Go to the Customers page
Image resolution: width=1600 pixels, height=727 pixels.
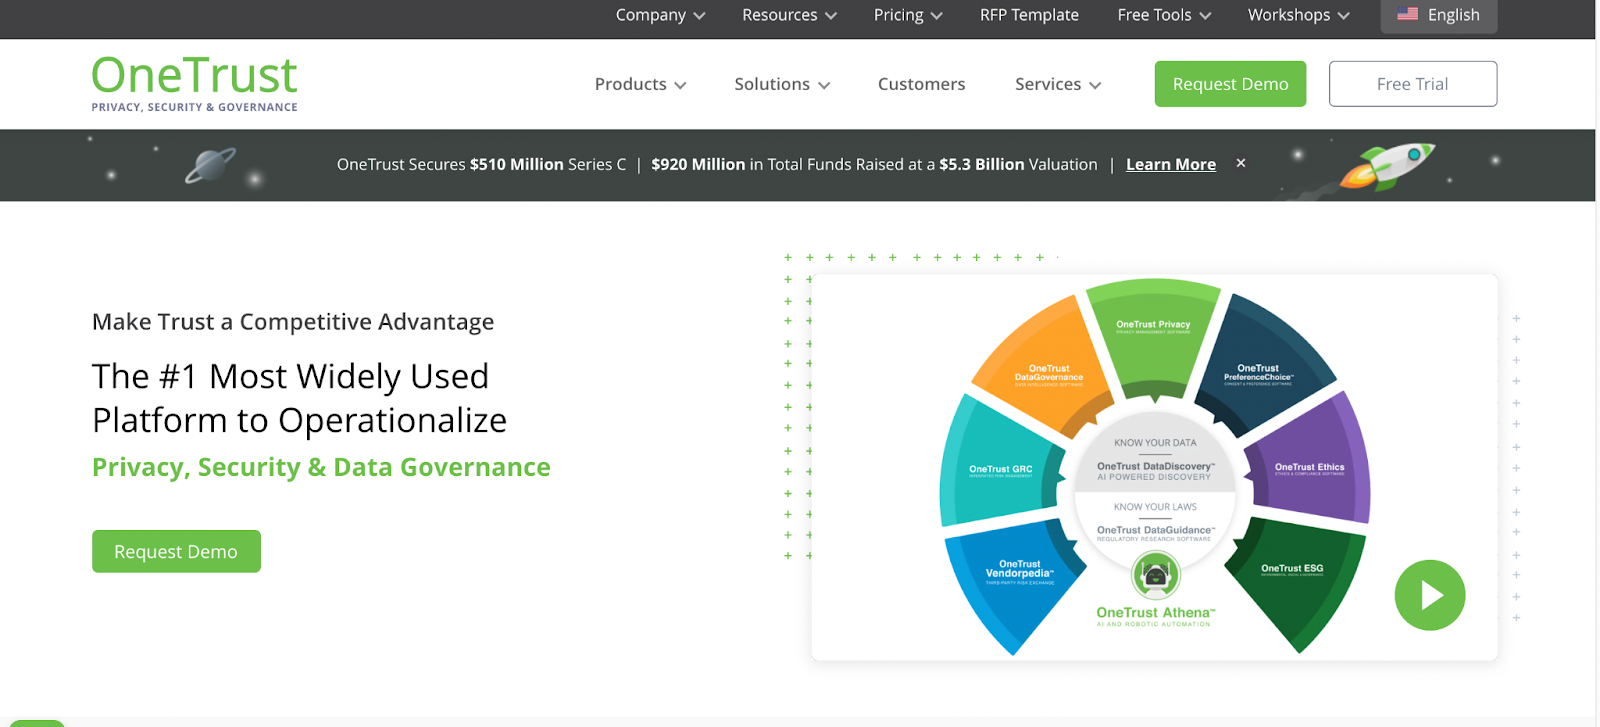[921, 84]
